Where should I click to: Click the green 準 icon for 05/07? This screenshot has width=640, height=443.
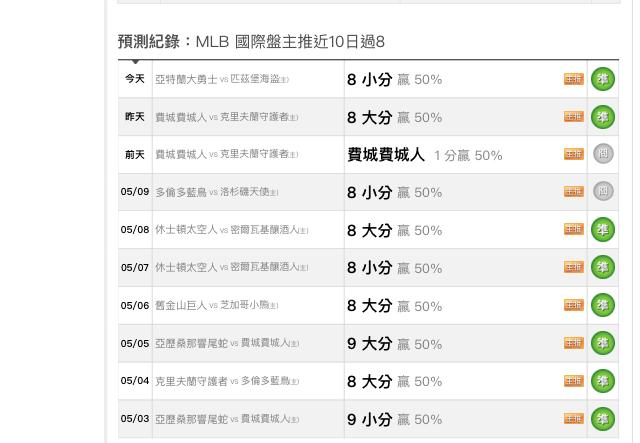(603, 267)
